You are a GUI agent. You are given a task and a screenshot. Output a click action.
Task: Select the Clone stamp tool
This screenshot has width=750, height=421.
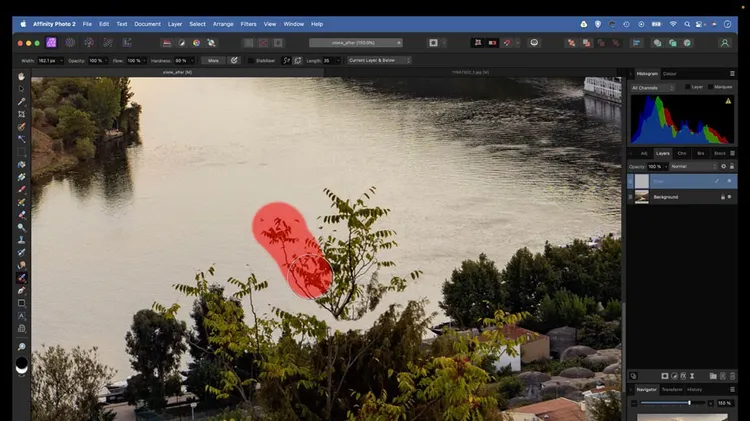coord(22,240)
